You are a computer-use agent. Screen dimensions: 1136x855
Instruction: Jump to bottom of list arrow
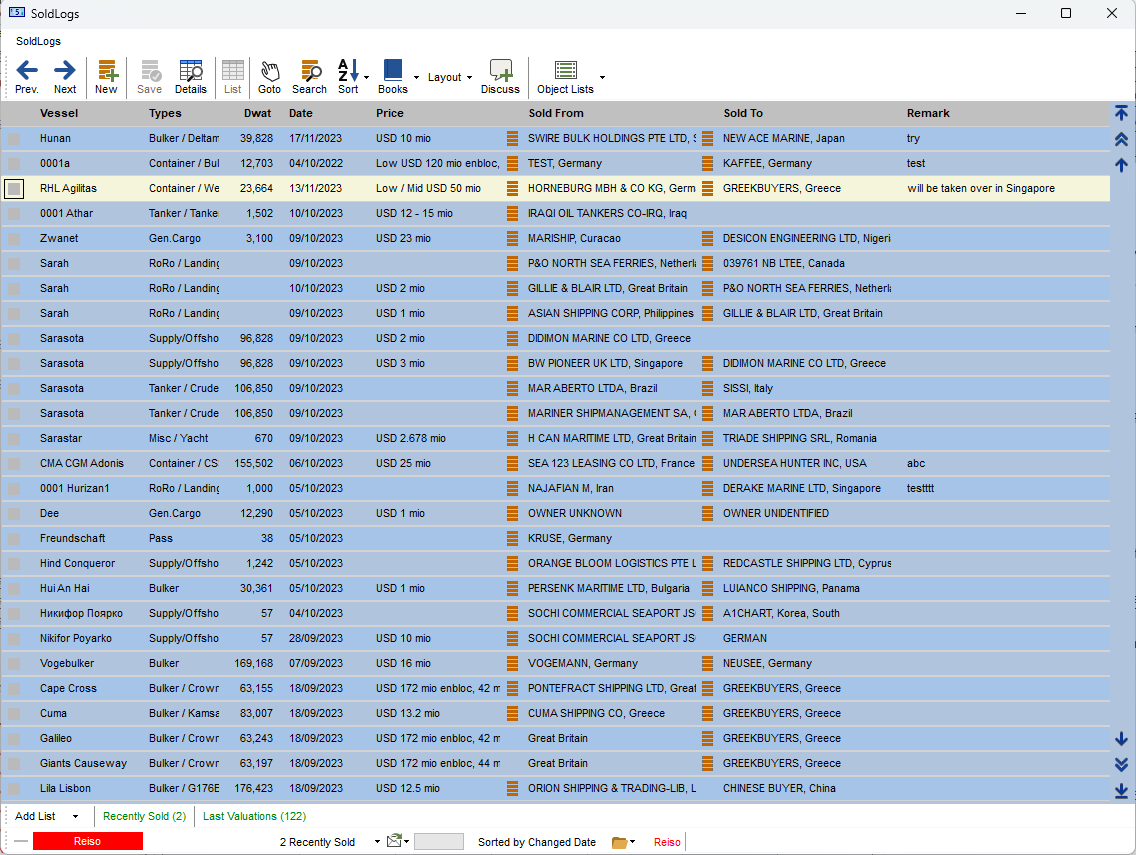coord(1122,791)
